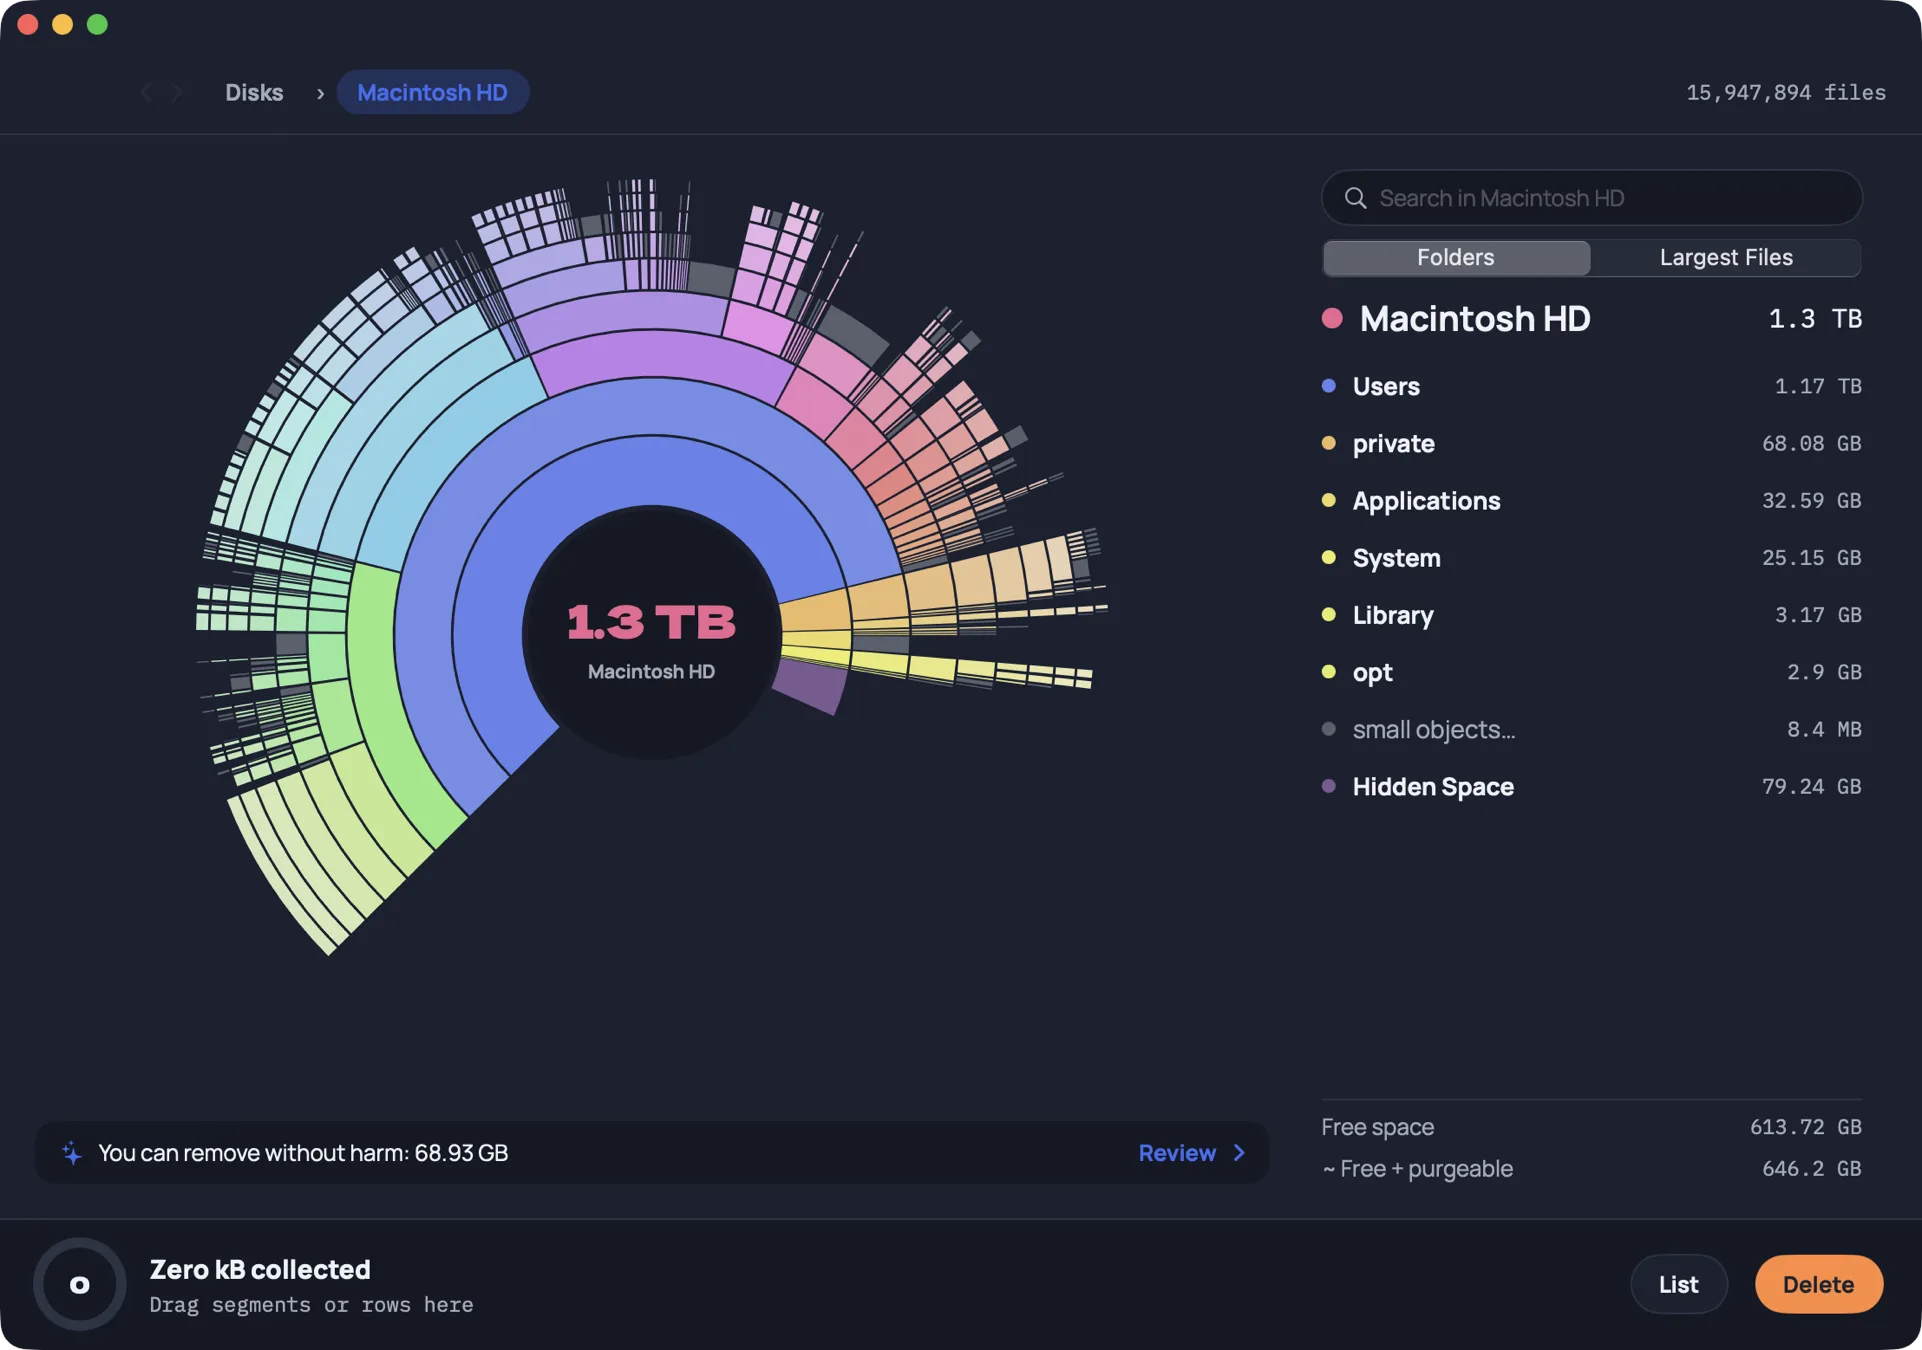Switch to the Largest Files tab
The width and height of the screenshot is (1922, 1350).
pyautogui.click(x=1726, y=258)
